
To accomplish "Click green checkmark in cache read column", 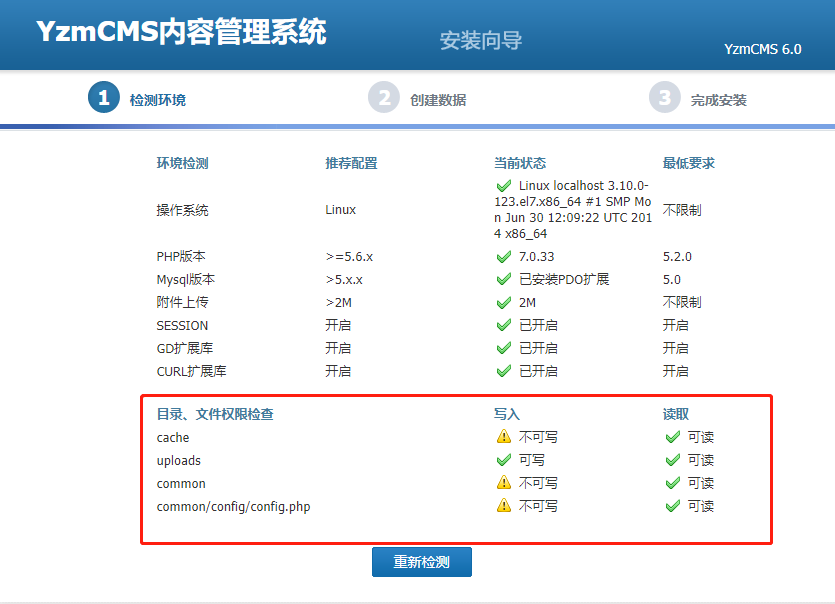I will click(x=673, y=437).
